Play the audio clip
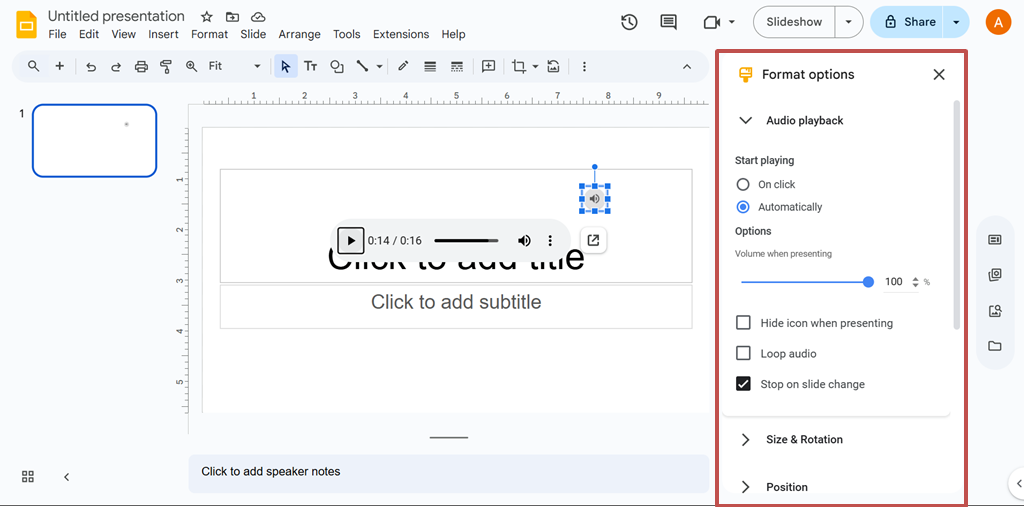Viewport: 1024px width, 507px height. click(351, 240)
